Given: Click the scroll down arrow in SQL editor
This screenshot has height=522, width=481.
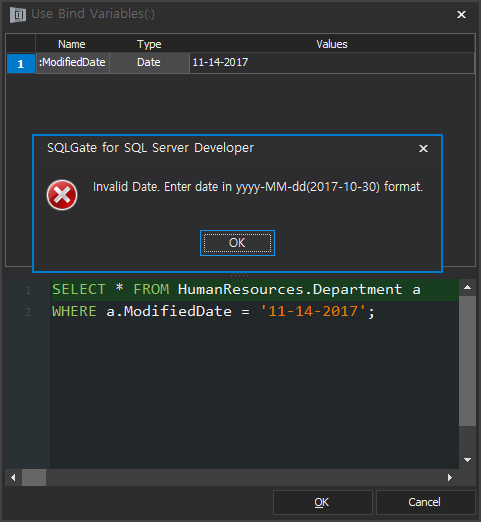Looking at the screenshot, I should (467, 460).
